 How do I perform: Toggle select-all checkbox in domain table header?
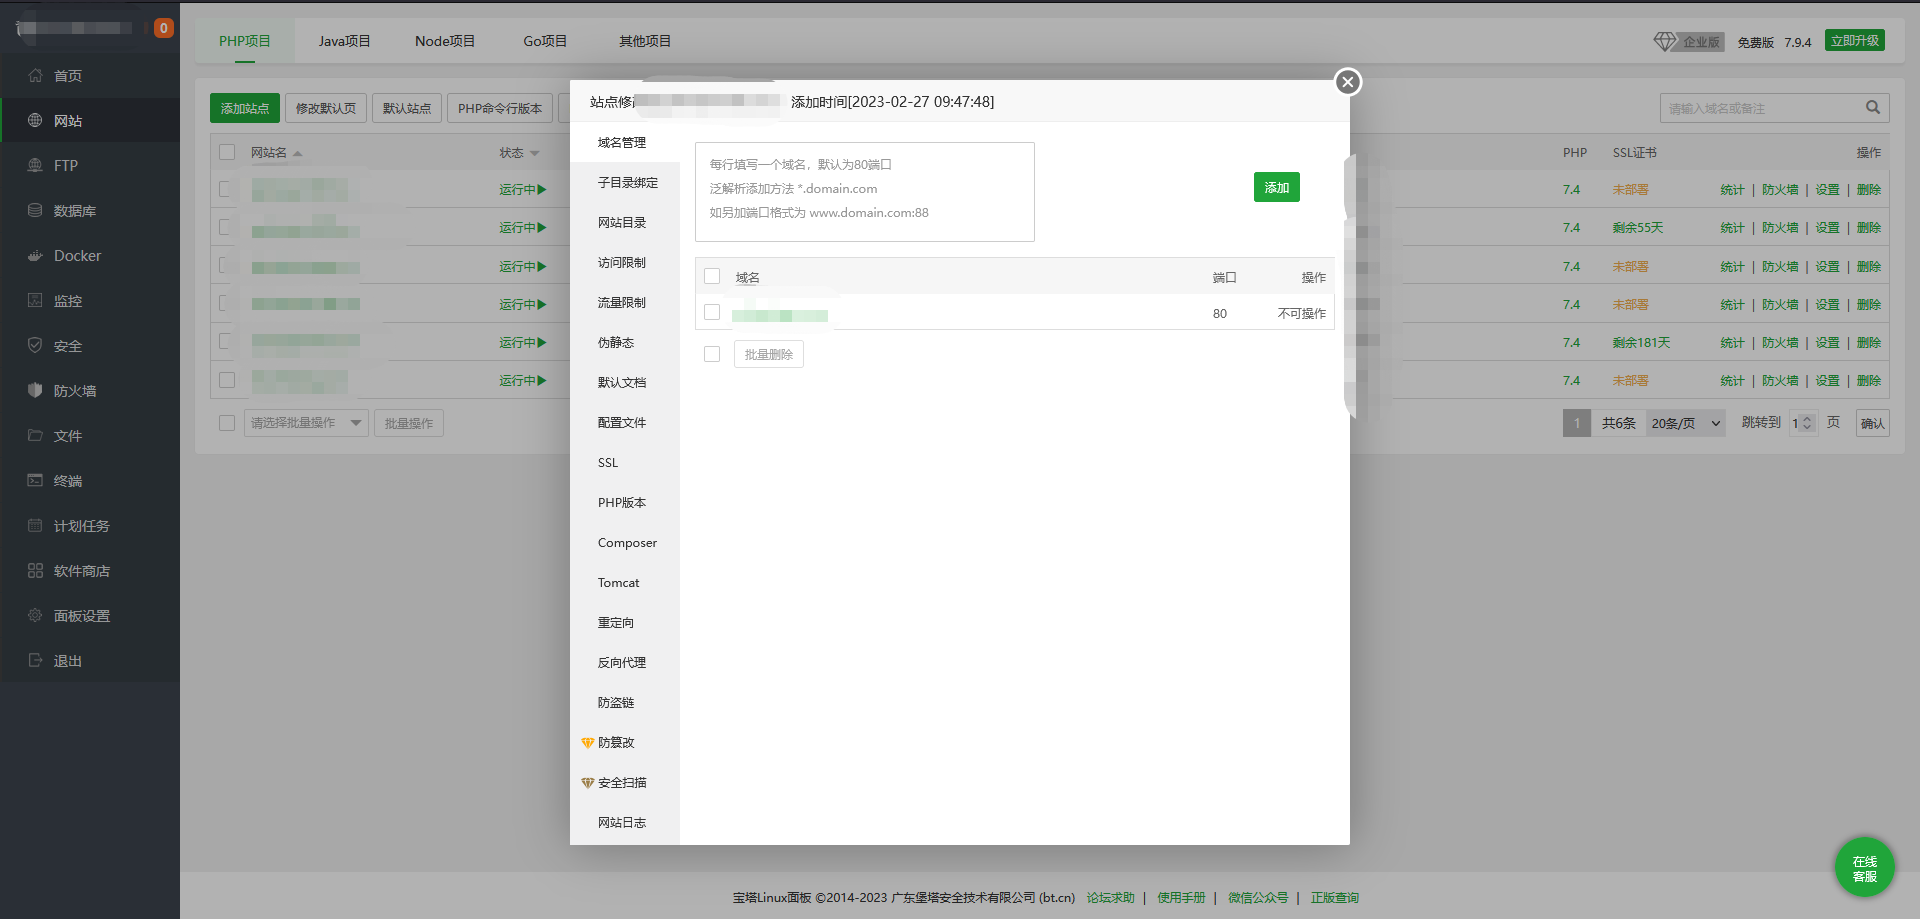(712, 277)
